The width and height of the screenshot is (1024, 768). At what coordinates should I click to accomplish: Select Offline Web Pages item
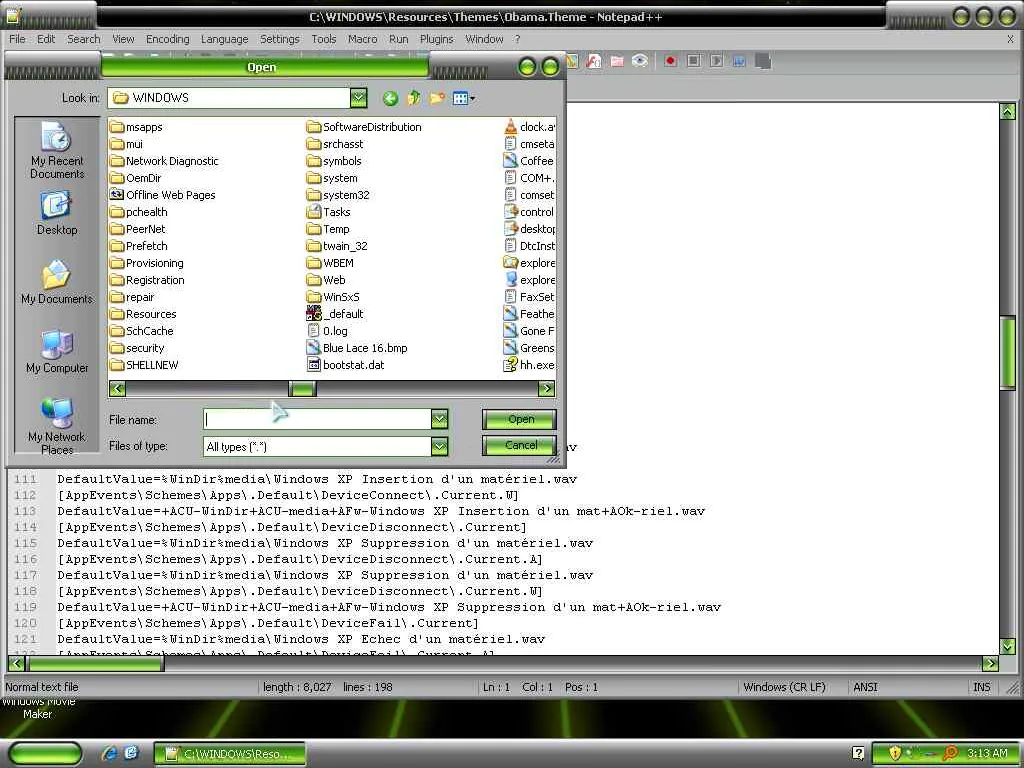pyautogui.click(x=162, y=195)
